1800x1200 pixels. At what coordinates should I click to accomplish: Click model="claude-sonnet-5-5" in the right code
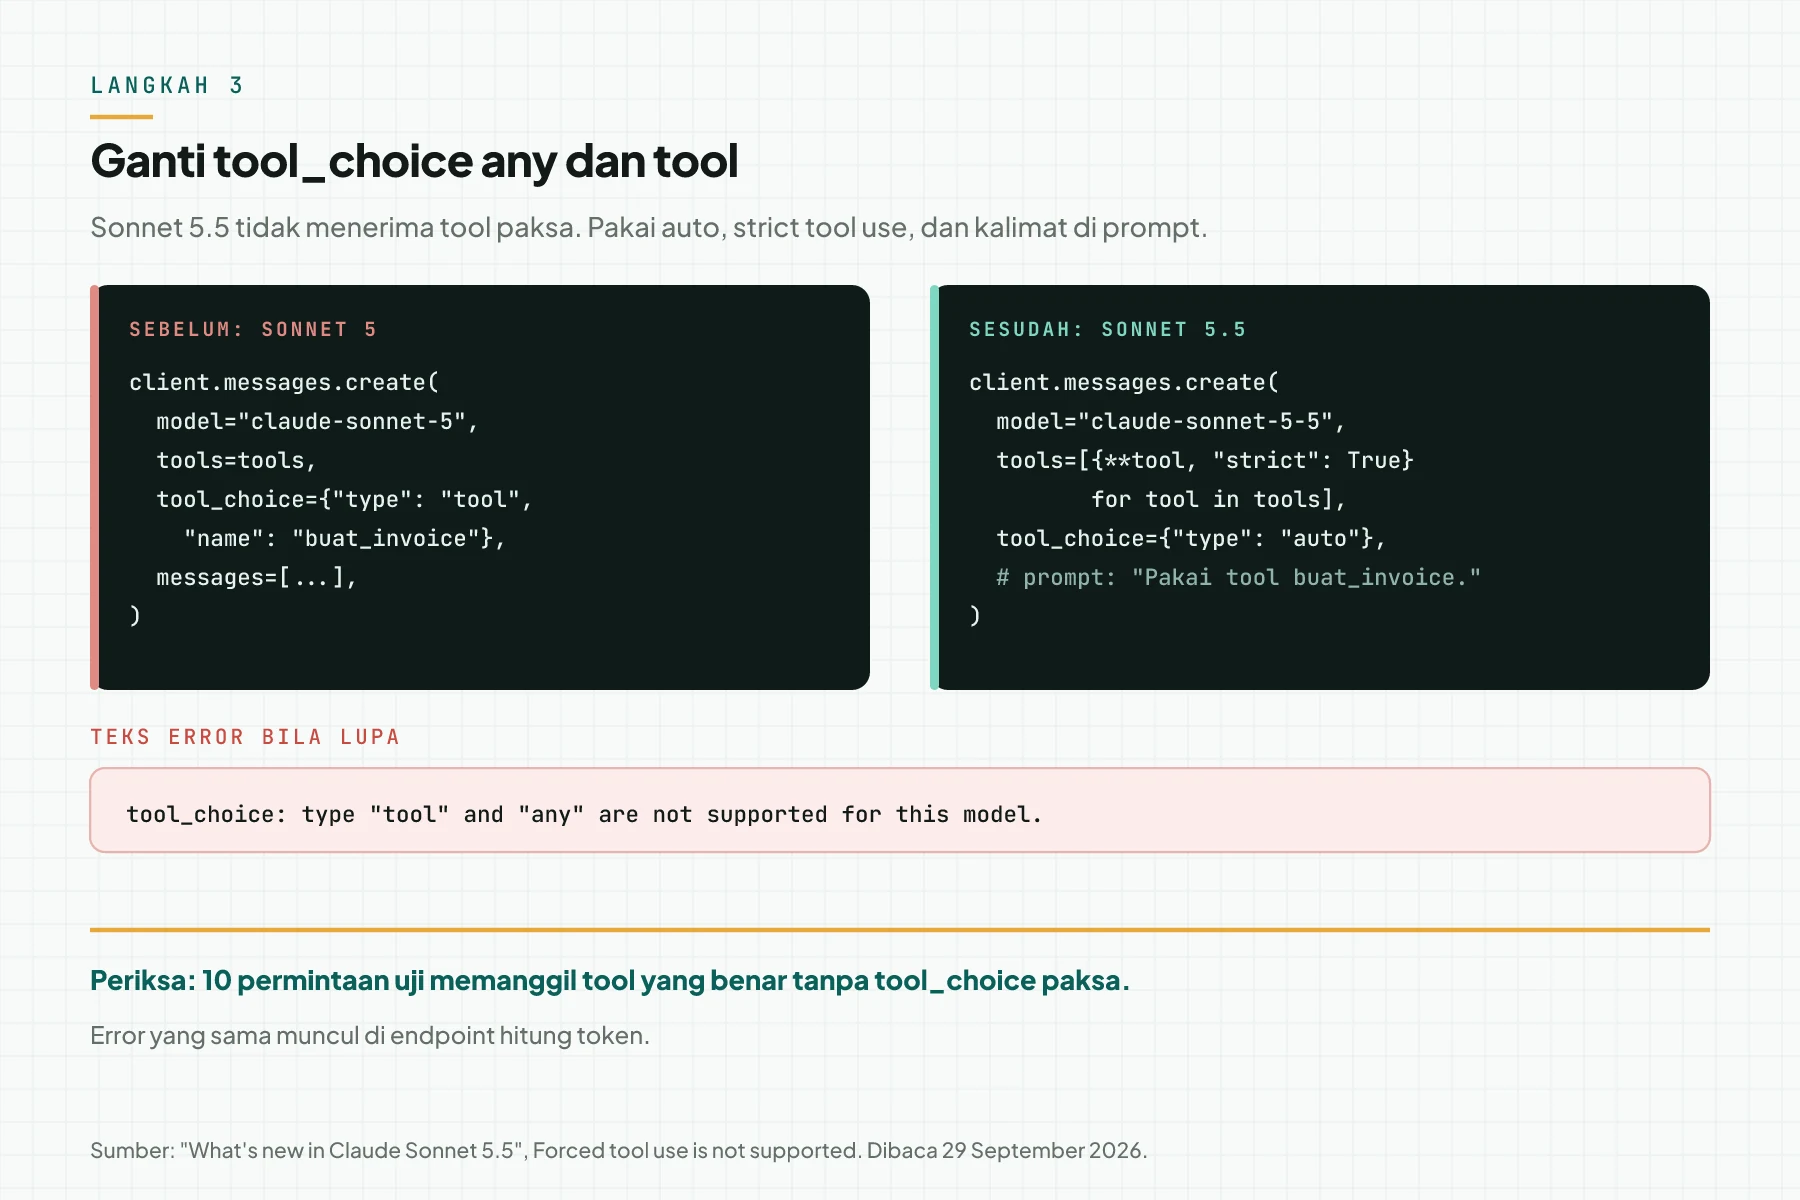[x=1171, y=422]
